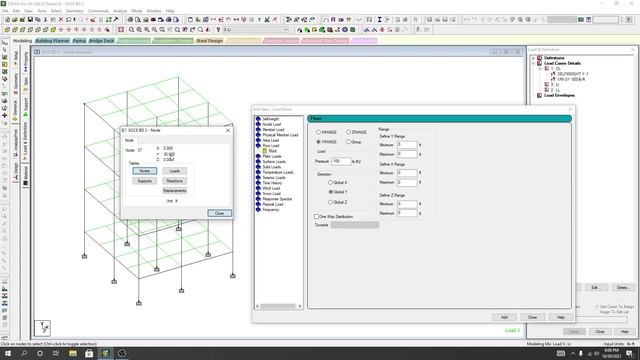
Task: Select Nodal Load in load list
Action: [272, 124]
